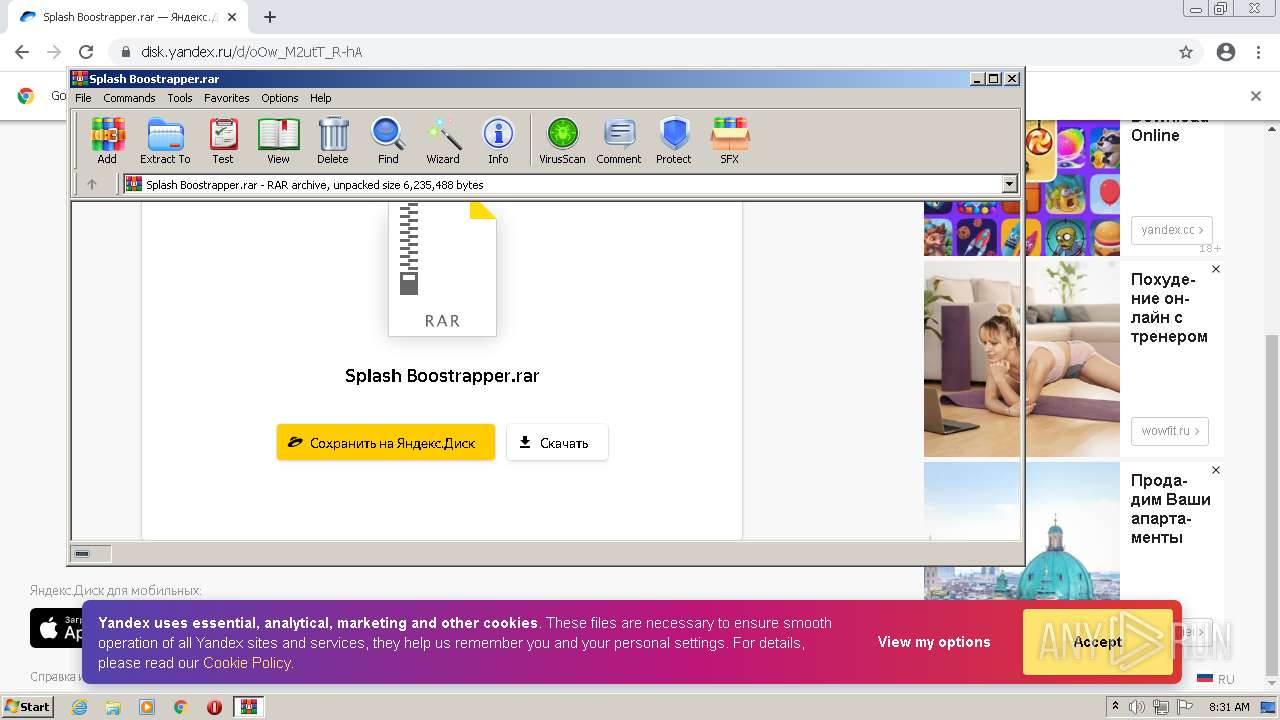Click the WinRAR taskbar button
Viewport: 1280px width, 720px height.
[x=249, y=707]
